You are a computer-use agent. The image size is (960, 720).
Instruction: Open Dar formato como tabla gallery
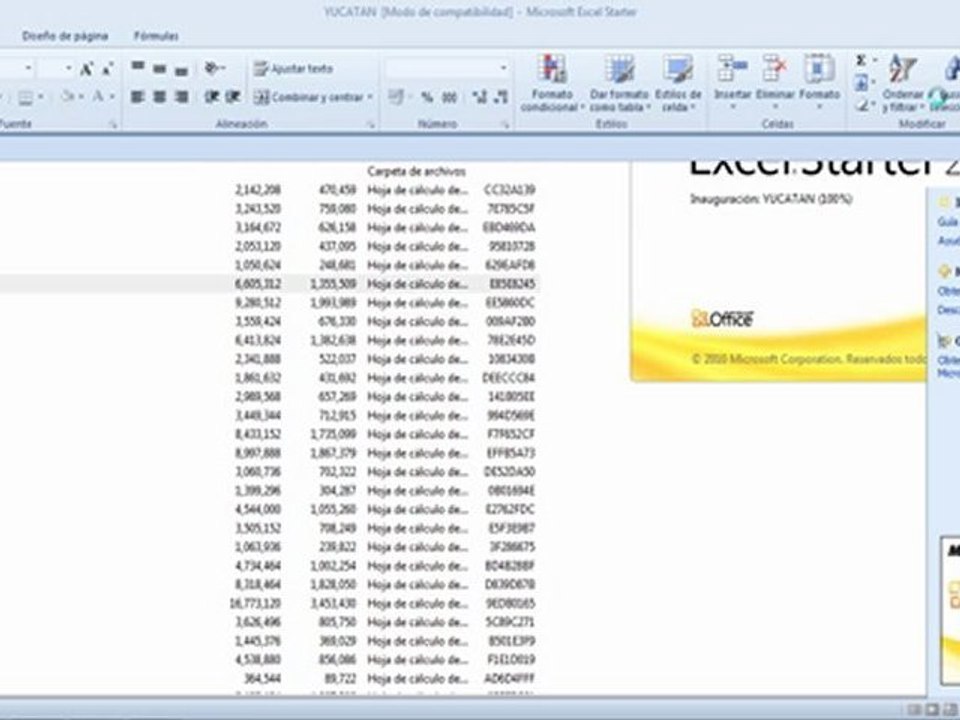(x=619, y=83)
